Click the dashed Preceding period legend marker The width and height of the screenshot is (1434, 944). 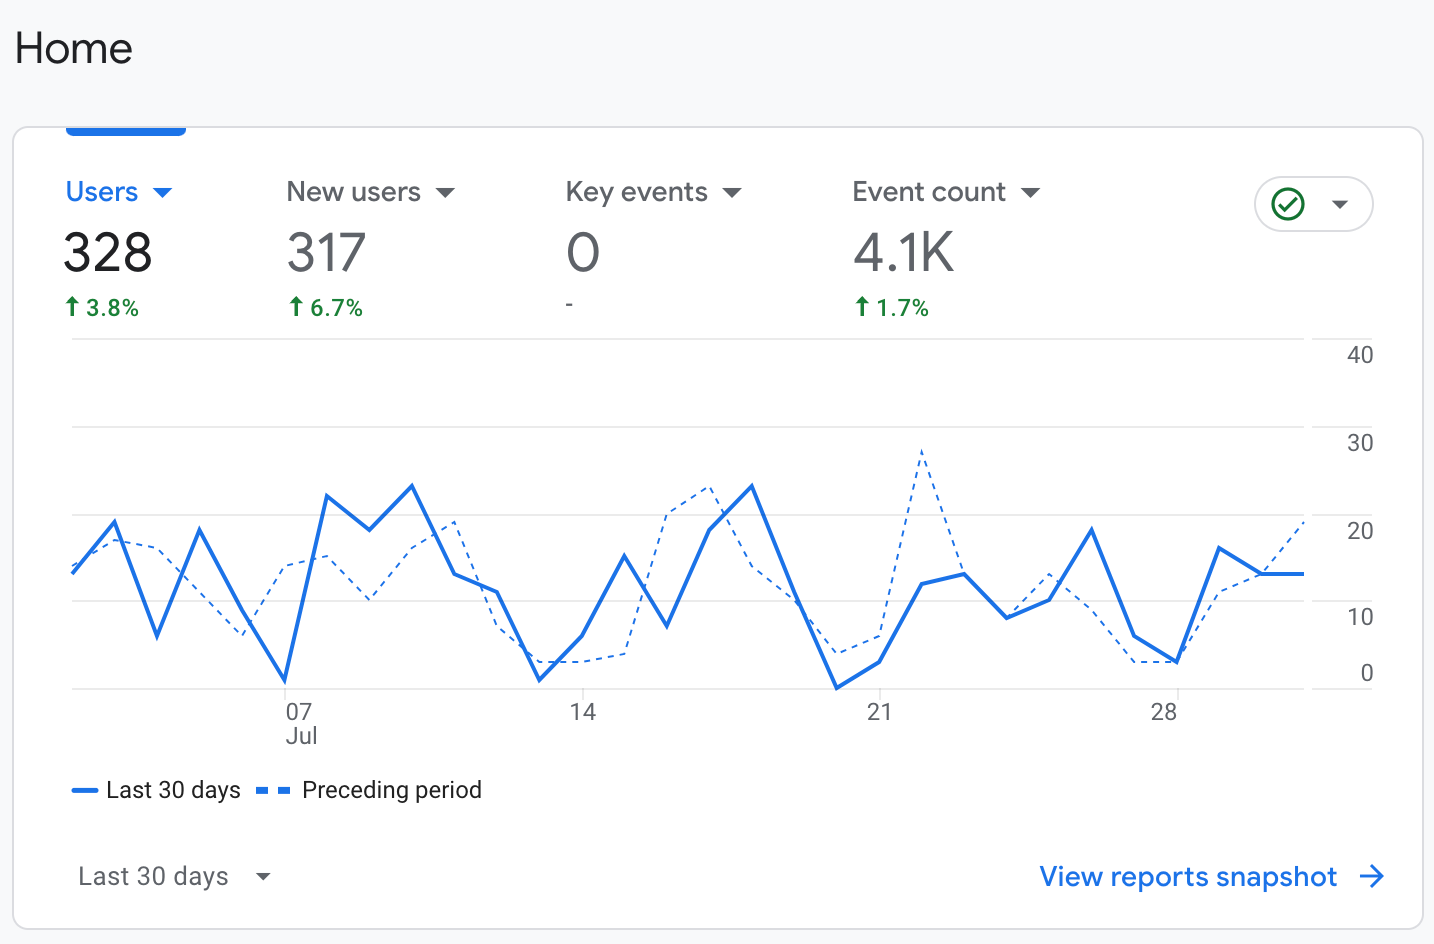[x=273, y=791]
